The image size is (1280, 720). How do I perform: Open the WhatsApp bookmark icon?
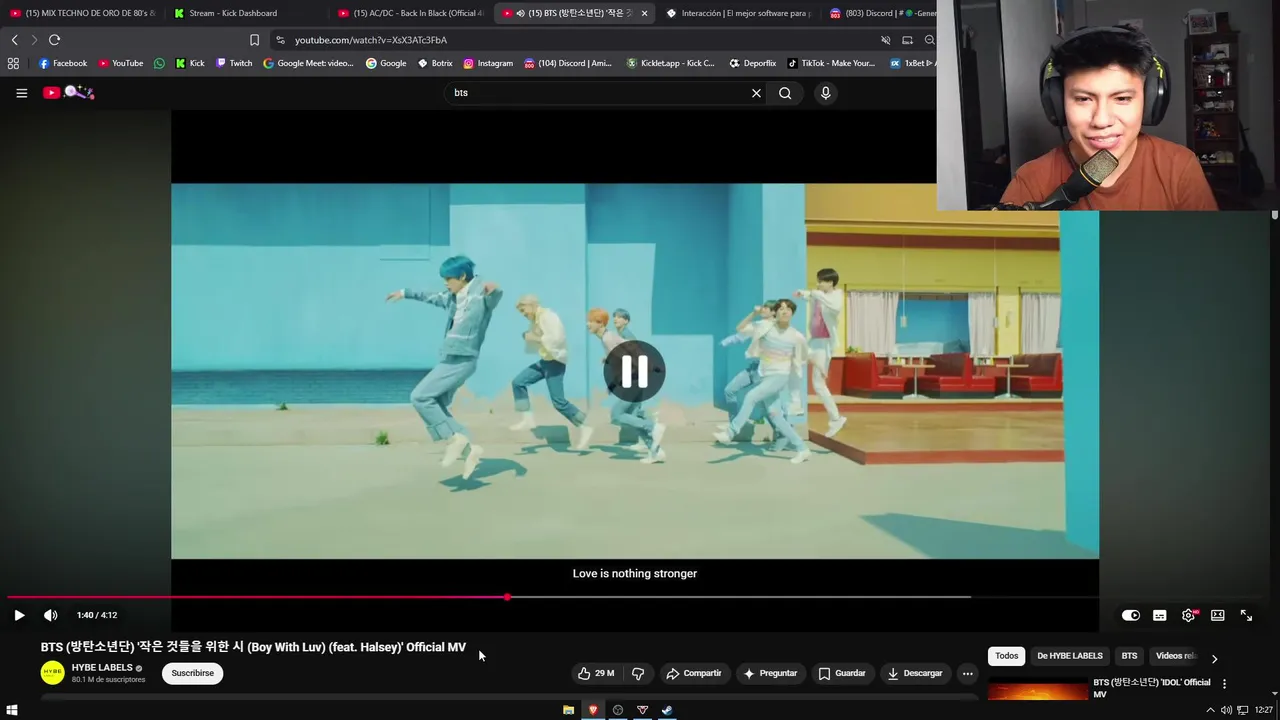click(x=159, y=63)
